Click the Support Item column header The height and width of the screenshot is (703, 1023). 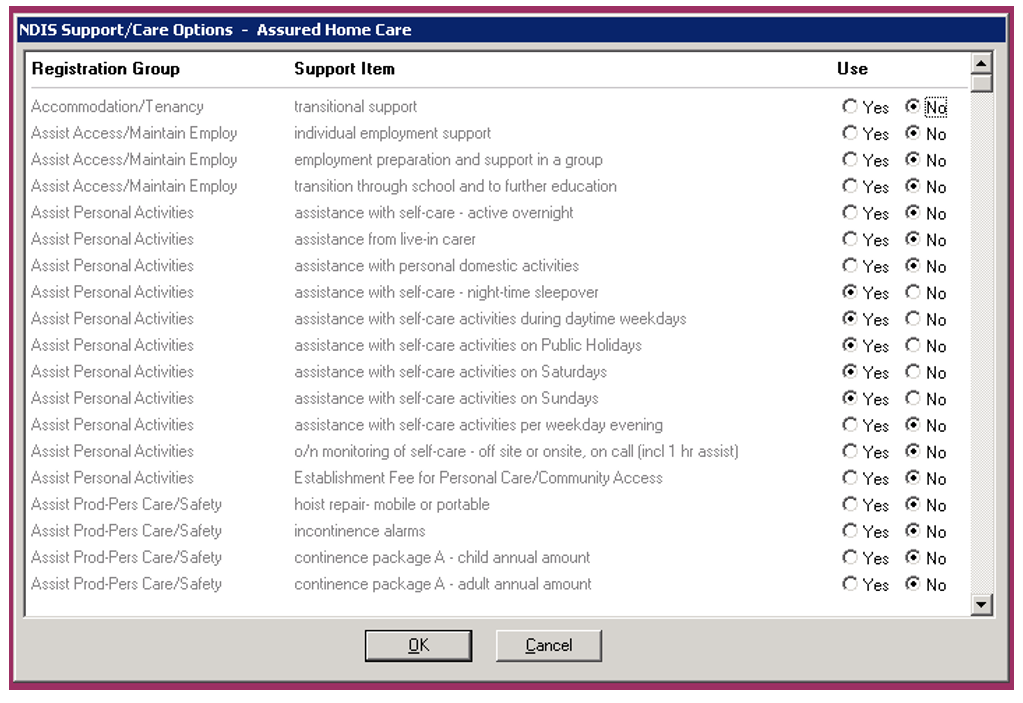click(x=344, y=68)
